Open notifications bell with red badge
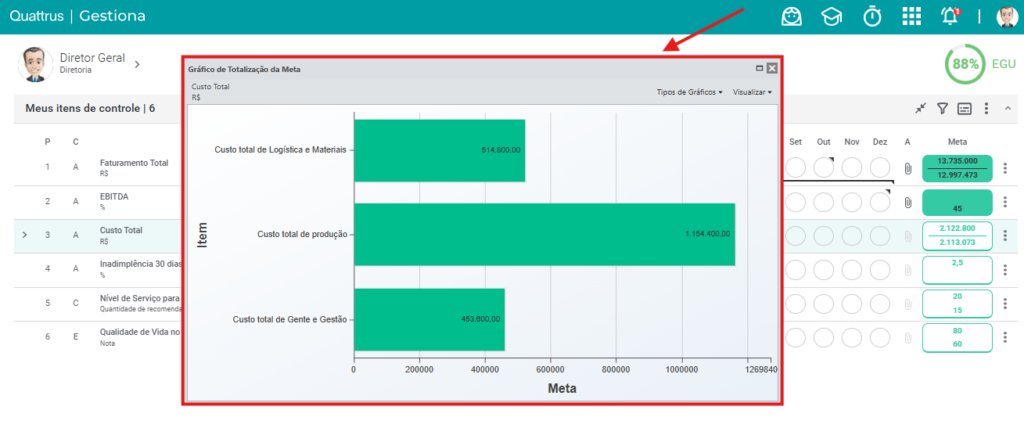This screenshot has width=1024, height=428. click(x=950, y=16)
